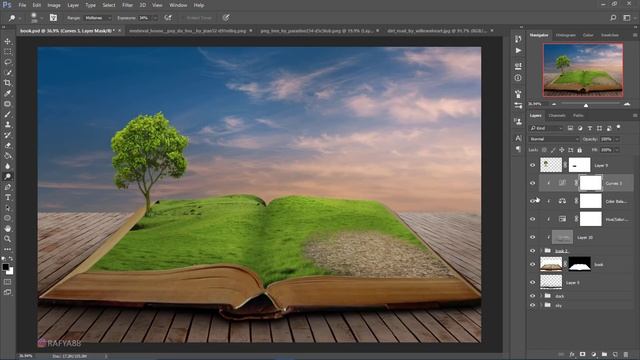Select the Blur tool
Viewport: 640px width, 360px height.
pos(7,166)
